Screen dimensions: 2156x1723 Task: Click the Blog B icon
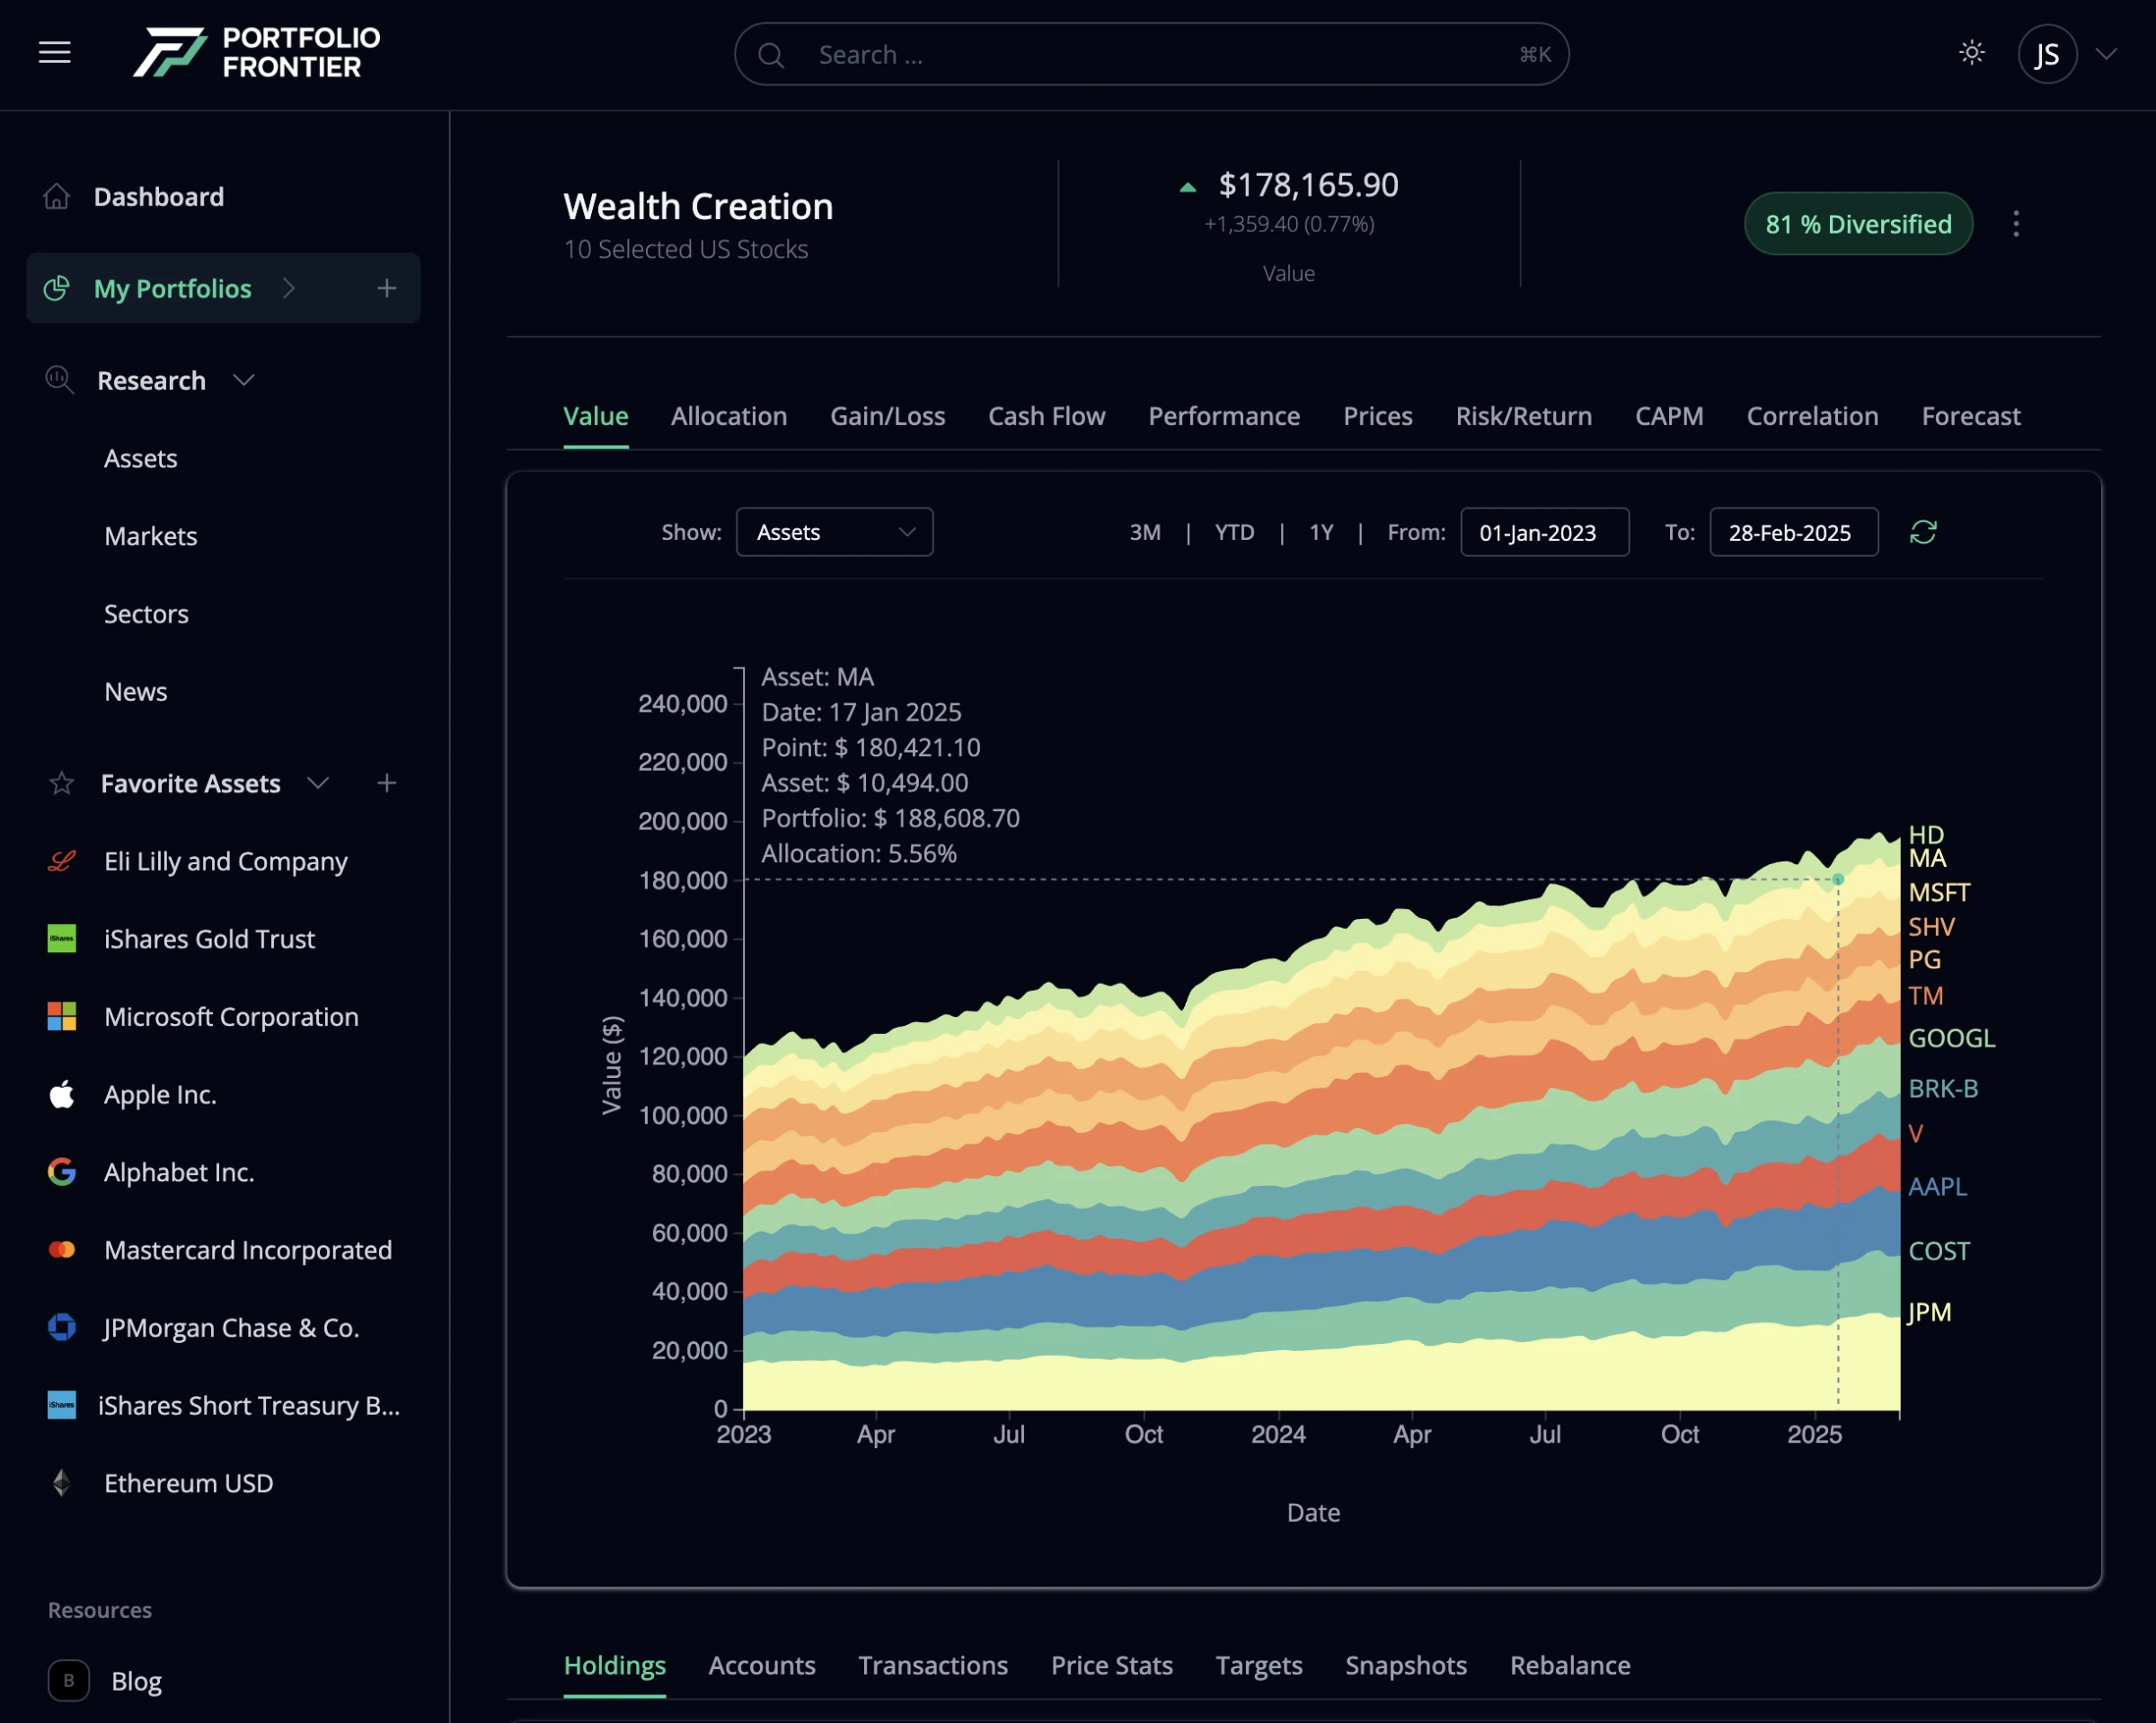tap(69, 1681)
